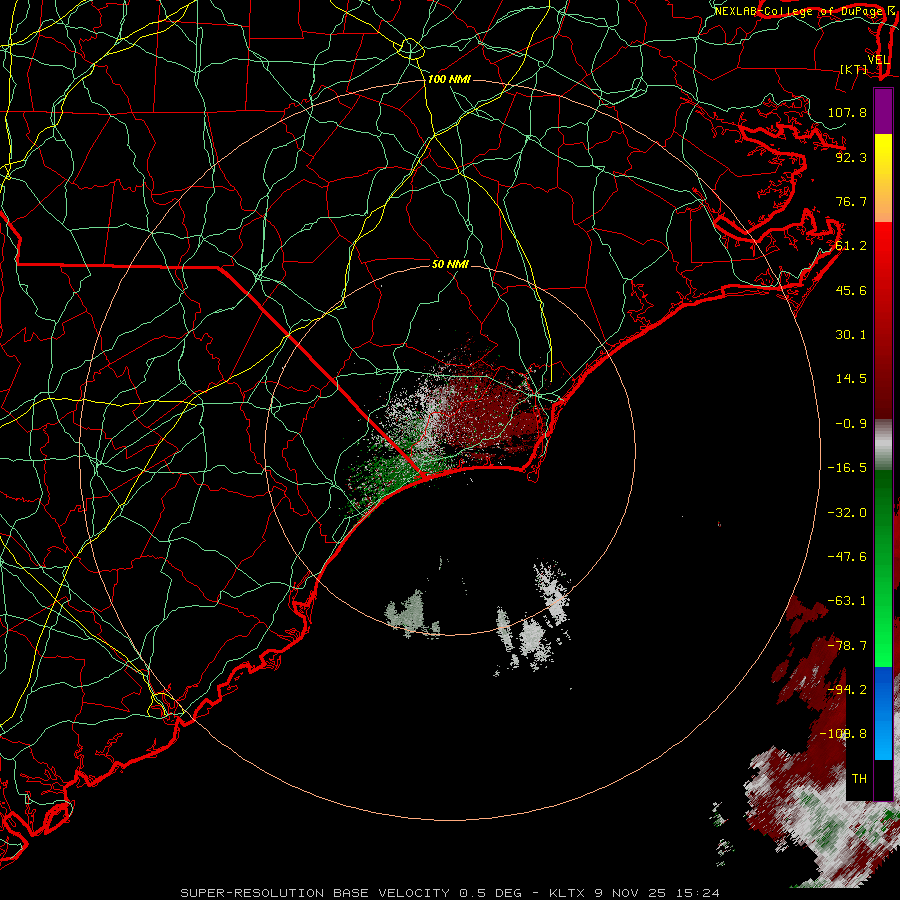Viewport: 900px width, 900px height.
Task: Click the 61.2 velocity scale value
Action: tap(851, 246)
